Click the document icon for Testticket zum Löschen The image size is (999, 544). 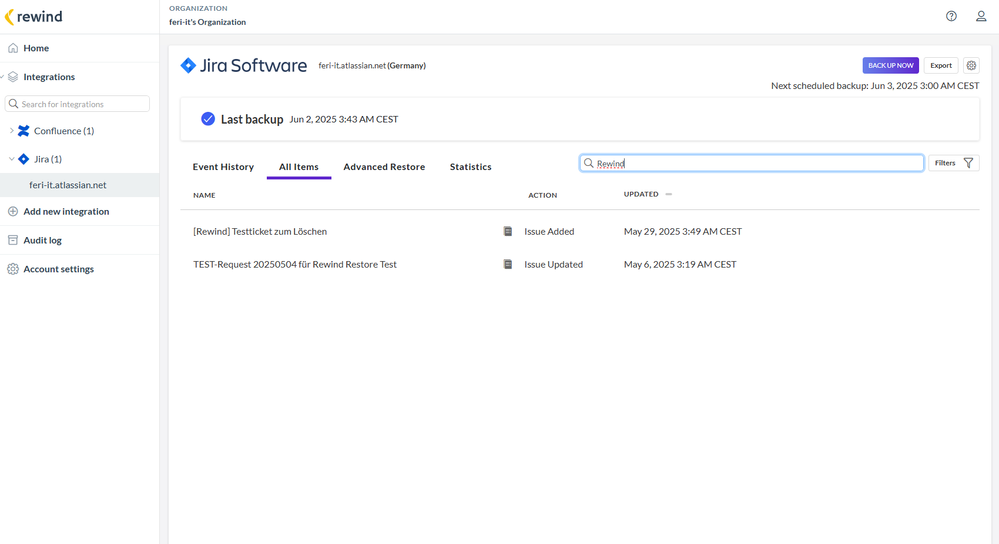(508, 231)
